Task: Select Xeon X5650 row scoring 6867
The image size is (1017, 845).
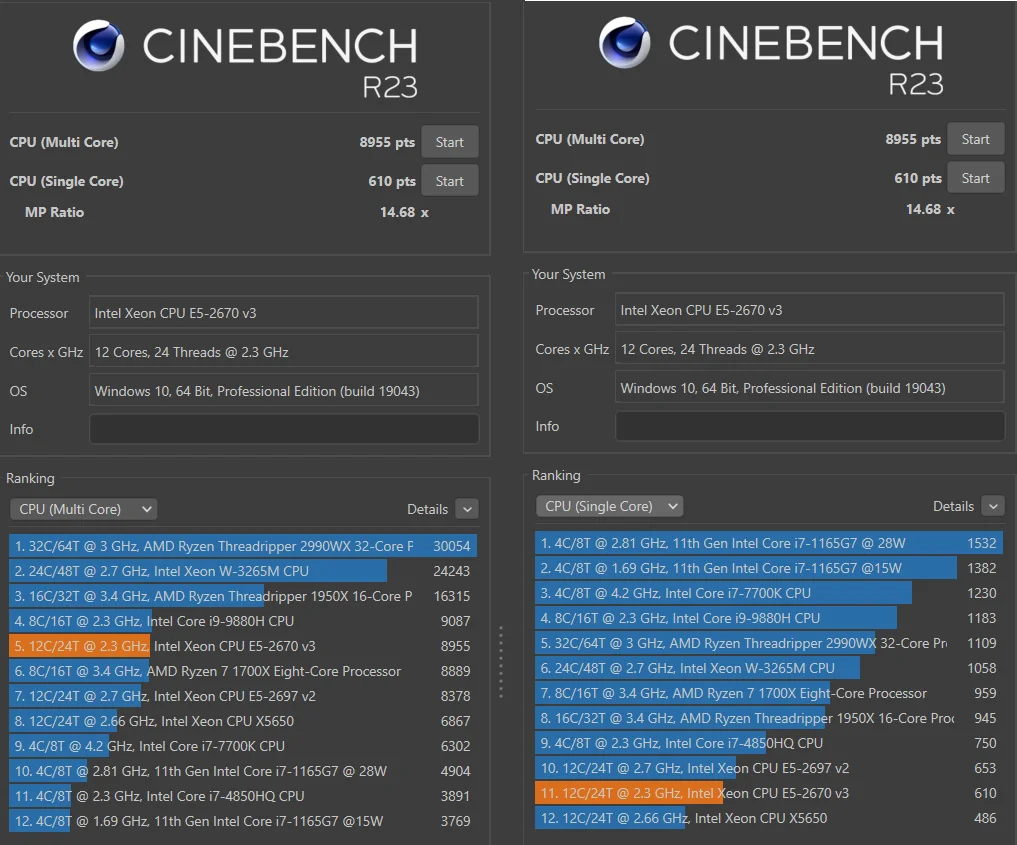Action: (243, 720)
